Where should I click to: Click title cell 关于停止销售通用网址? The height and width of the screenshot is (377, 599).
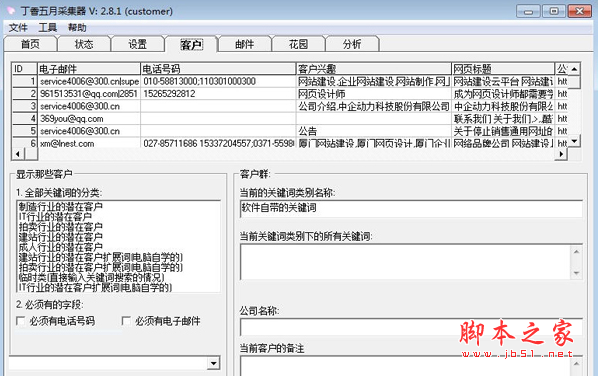click(x=503, y=131)
